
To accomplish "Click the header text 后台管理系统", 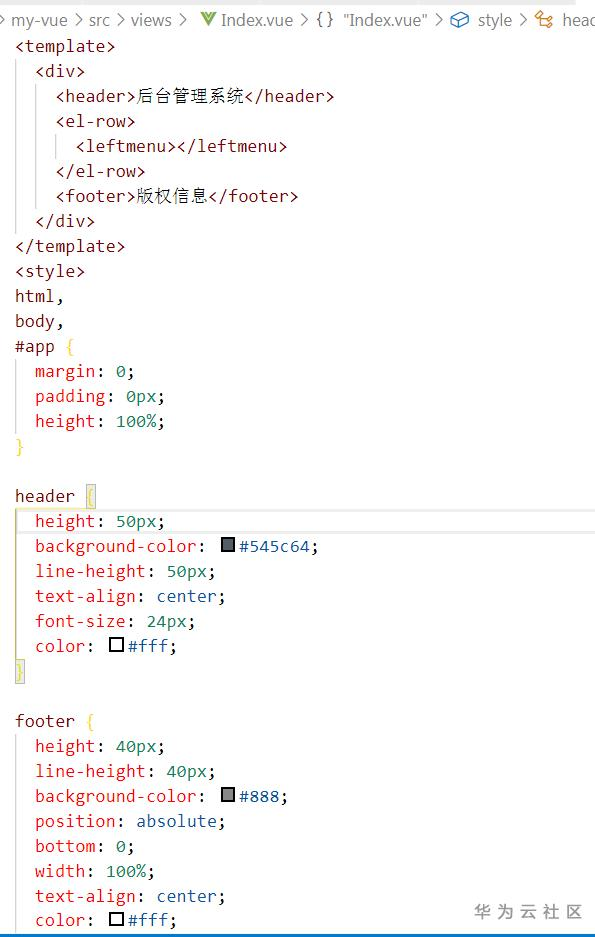I will [190, 96].
